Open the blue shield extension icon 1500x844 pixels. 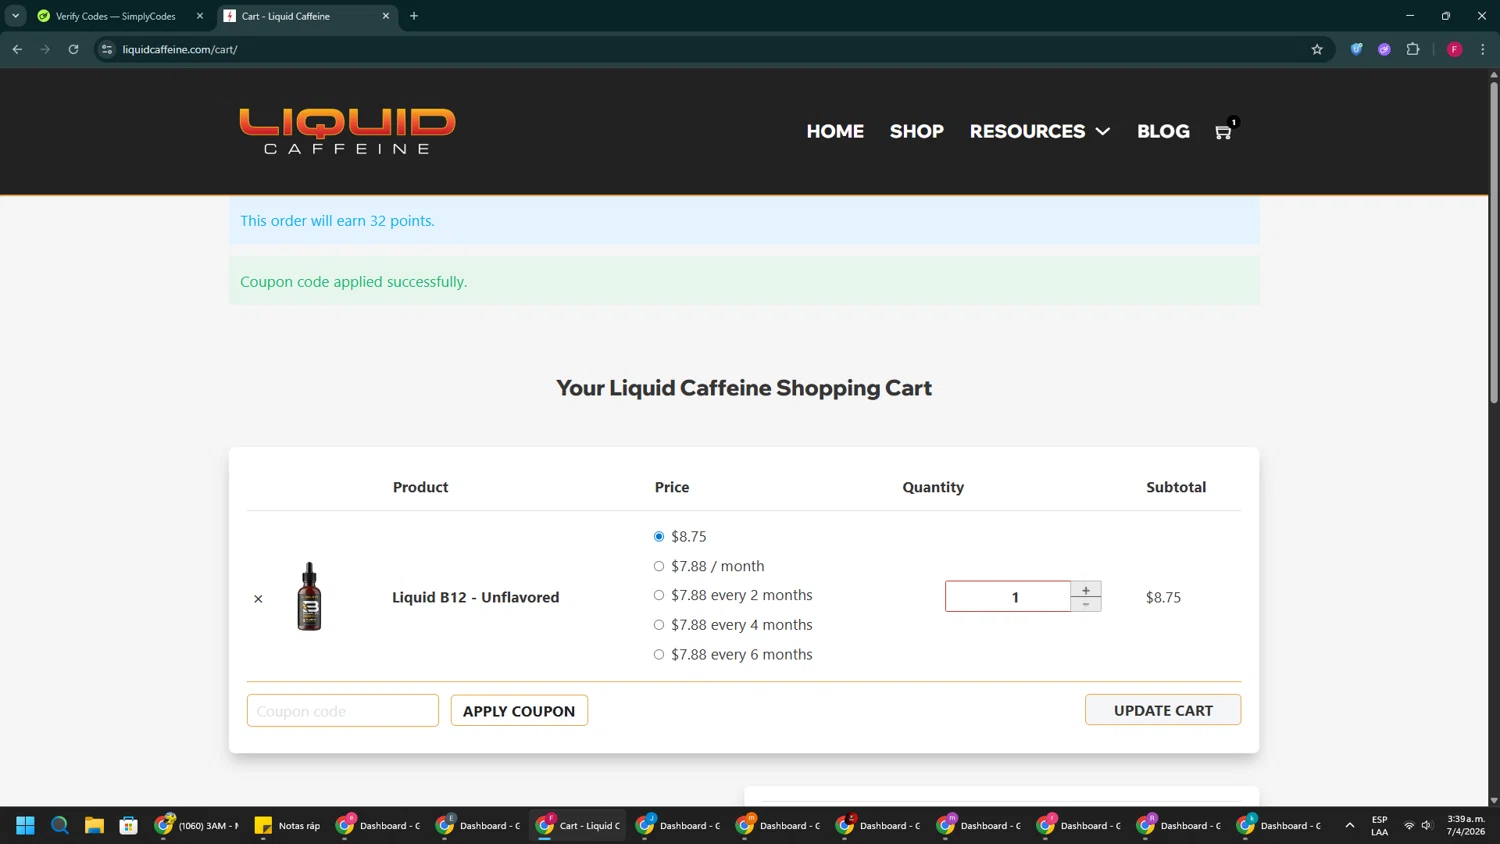(1356, 49)
